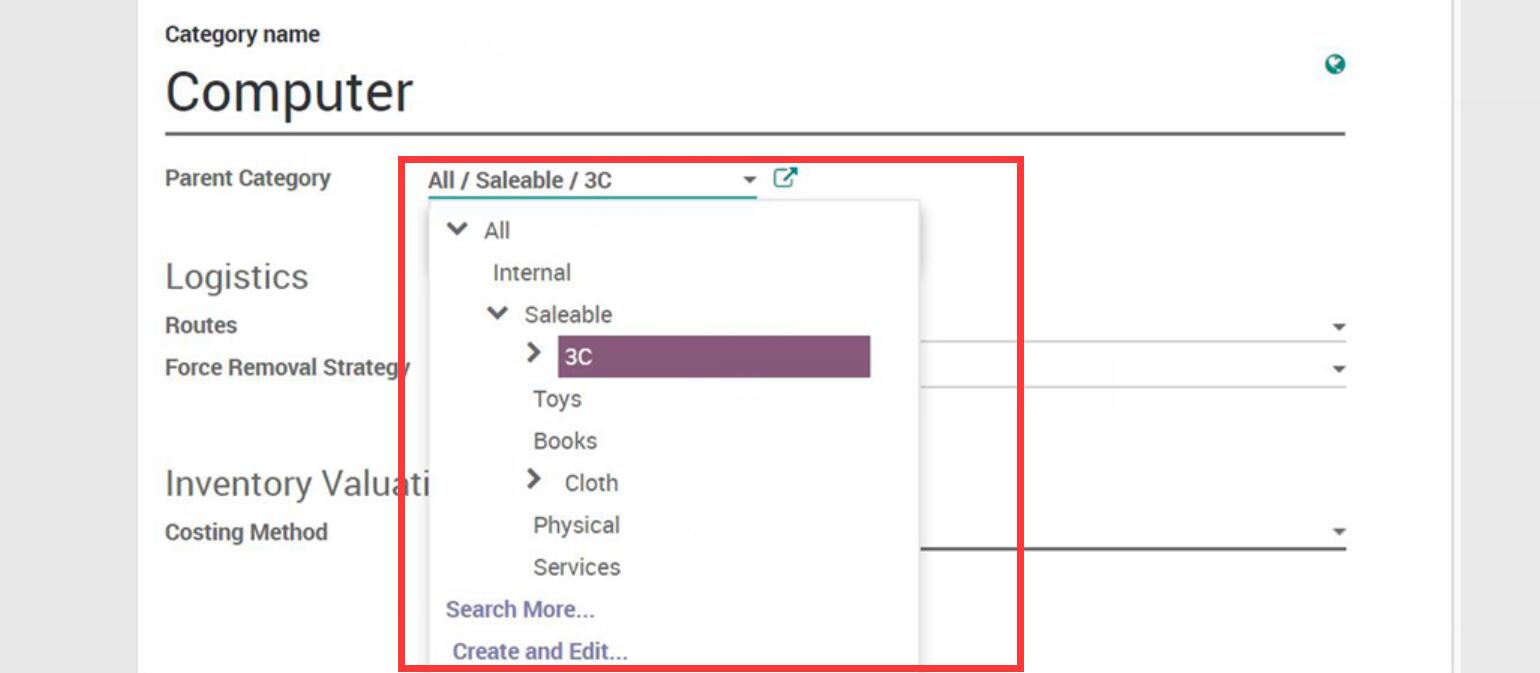
Task: Select the Books category
Action: pos(565,441)
